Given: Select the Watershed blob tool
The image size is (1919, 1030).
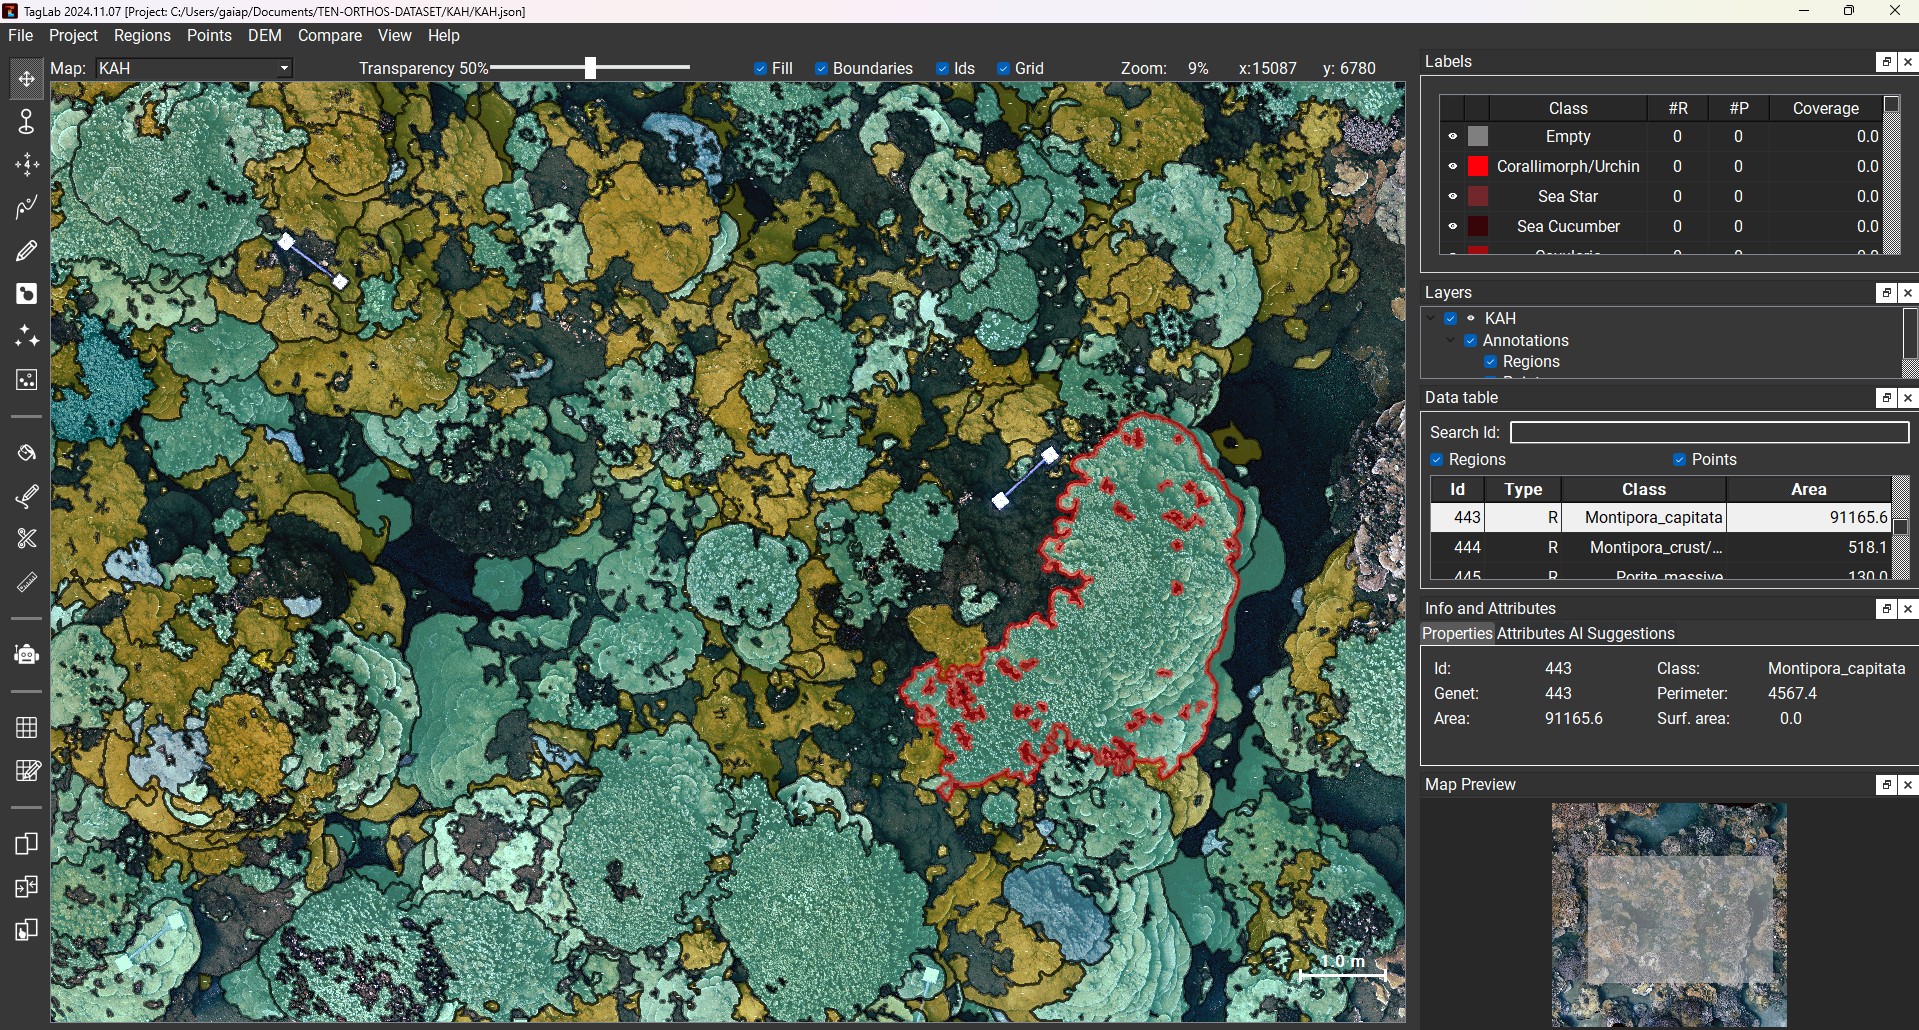Looking at the screenshot, I should (x=27, y=294).
